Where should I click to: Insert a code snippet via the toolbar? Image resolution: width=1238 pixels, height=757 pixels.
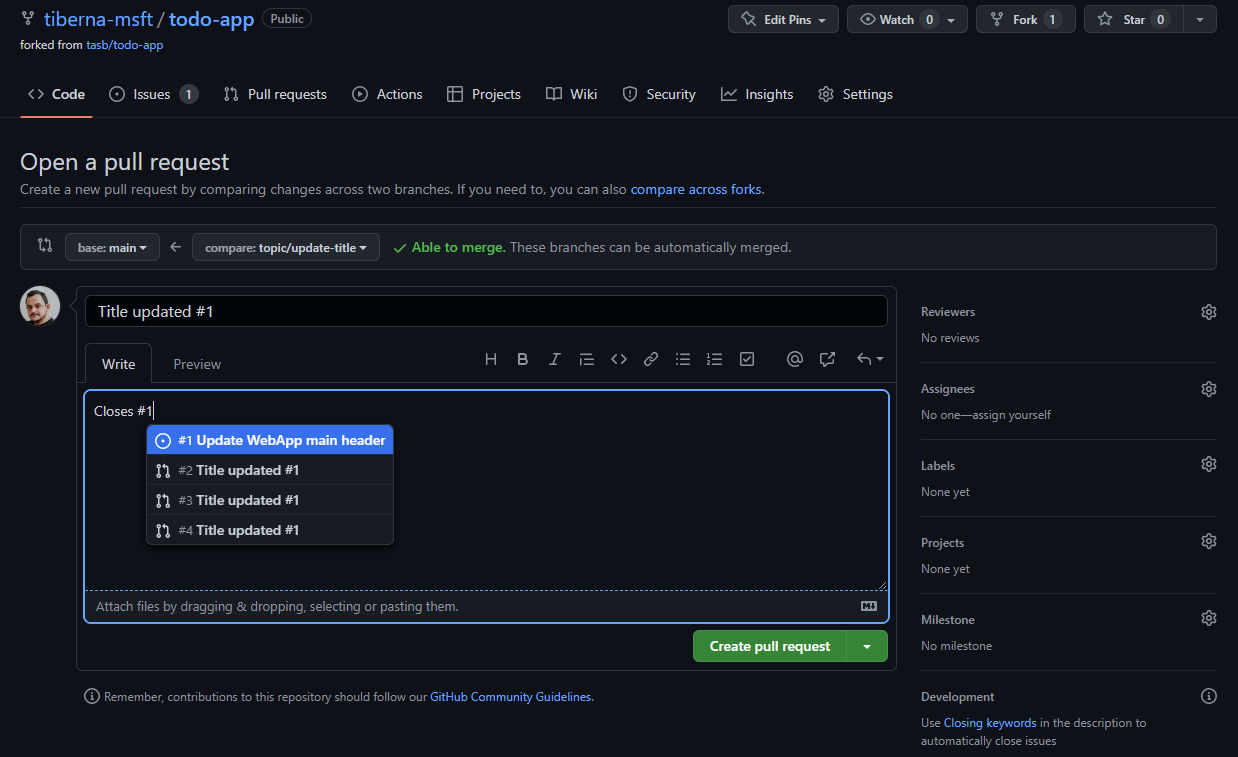pyautogui.click(x=618, y=358)
